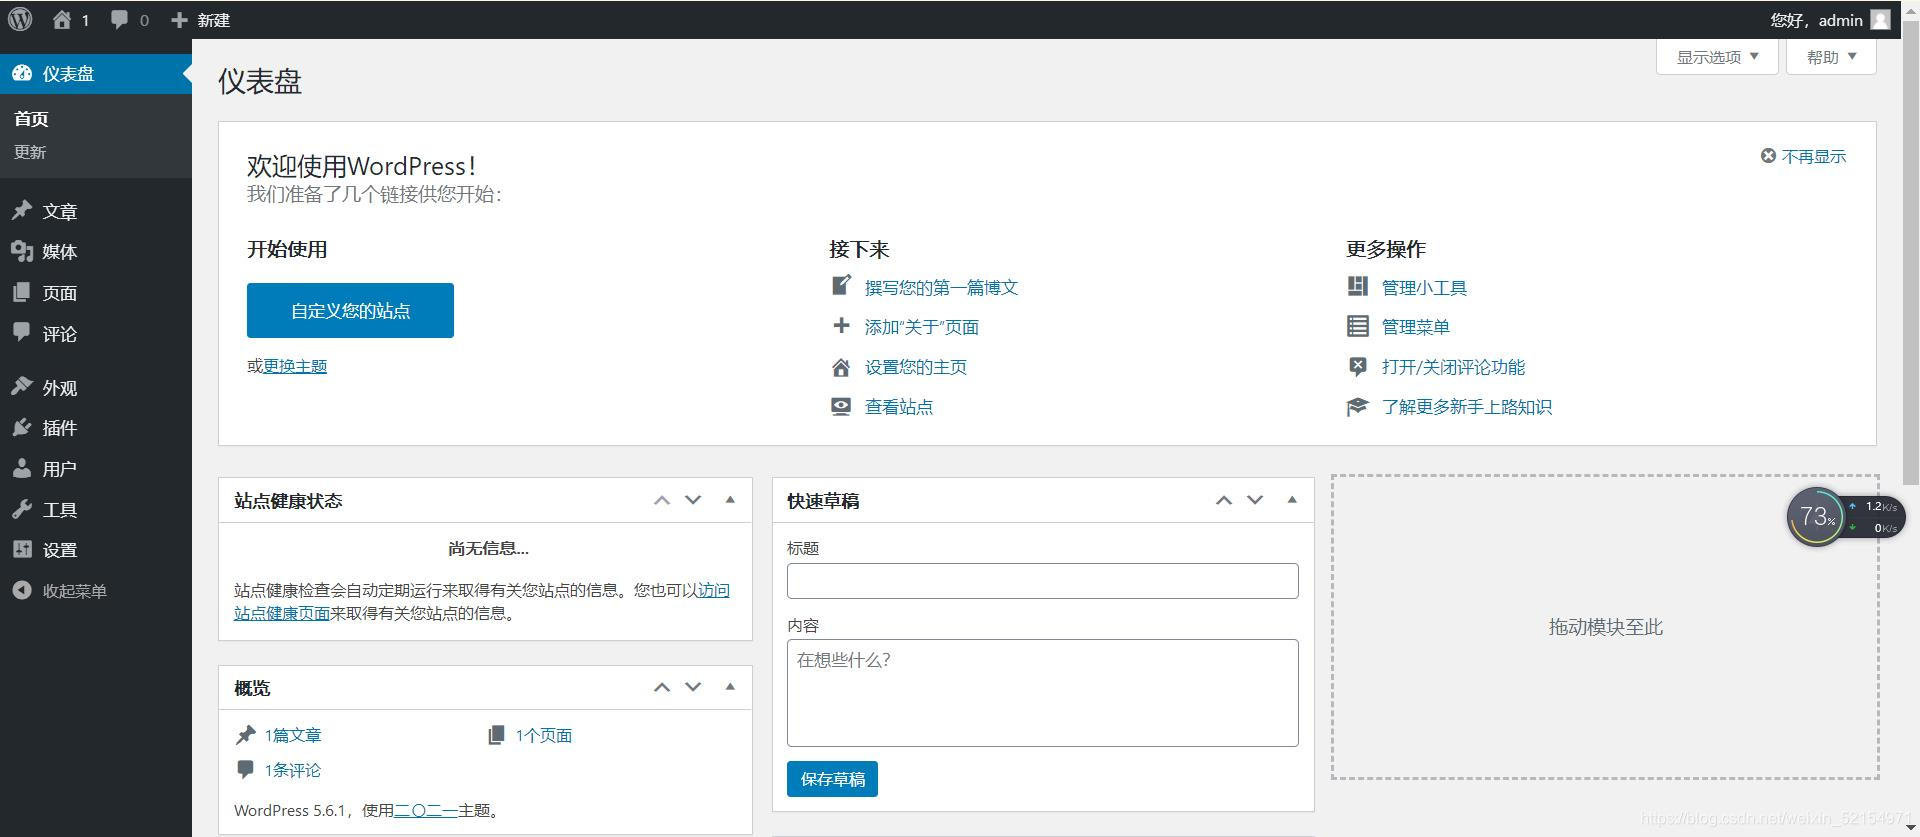The width and height of the screenshot is (1920, 837).
Task: Expand the 帮助 dropdown
Action: coord(1831,57)
